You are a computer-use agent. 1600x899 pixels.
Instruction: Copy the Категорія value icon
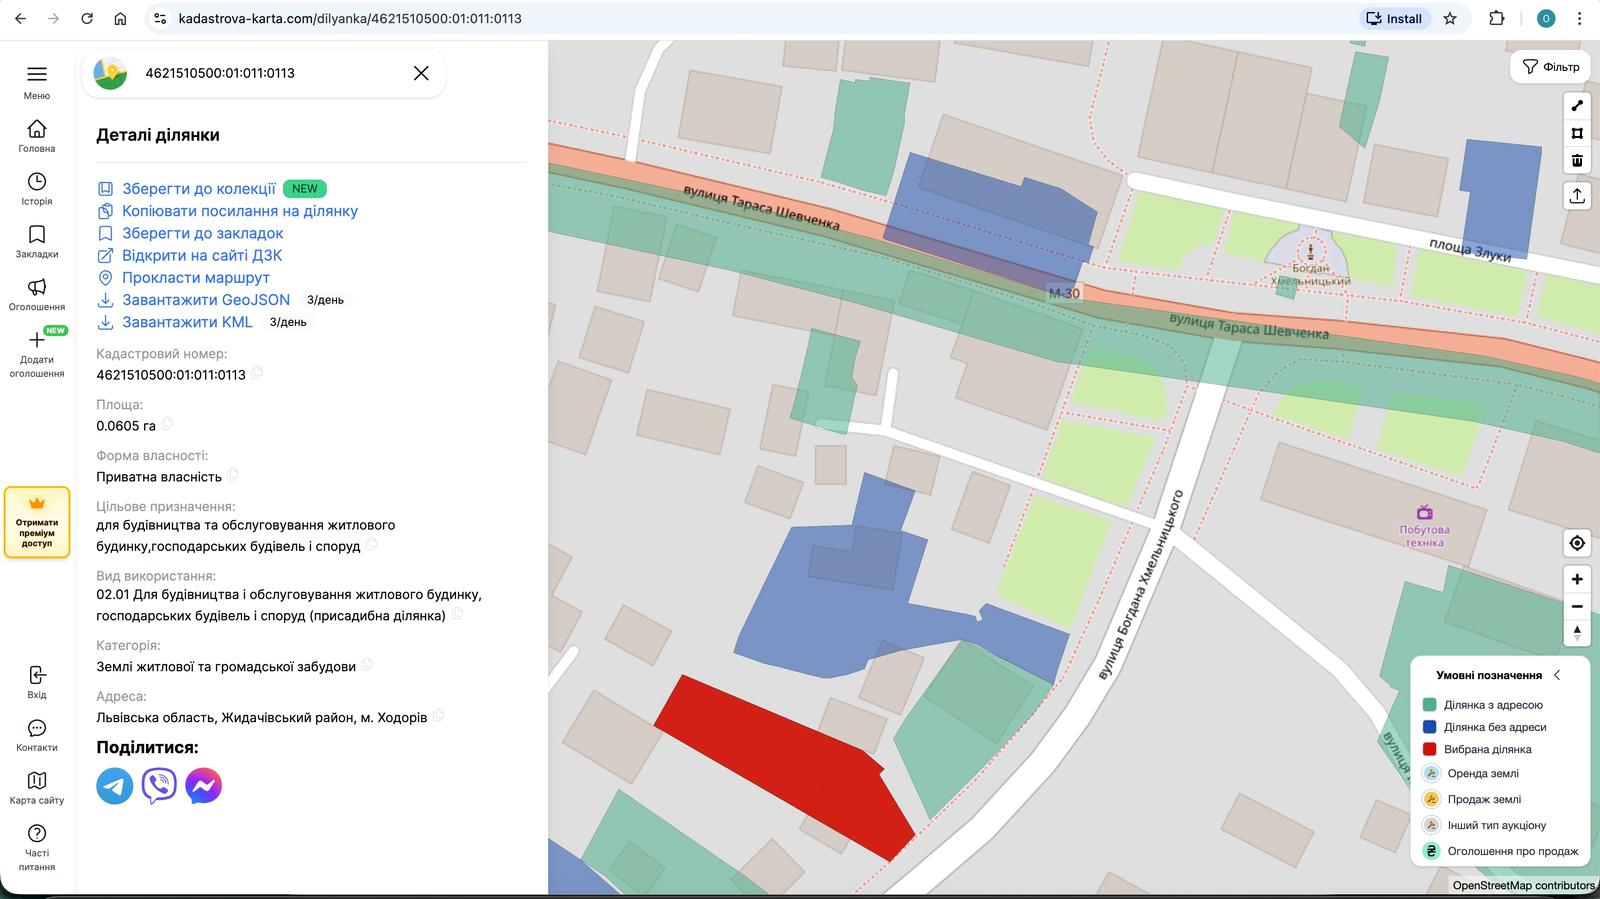point(367,664)
